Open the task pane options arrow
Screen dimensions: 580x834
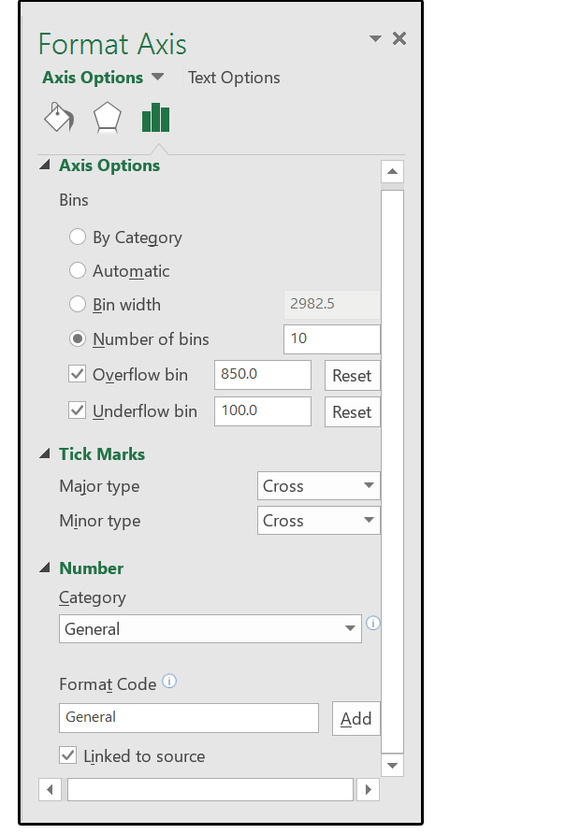click(375, 38)
